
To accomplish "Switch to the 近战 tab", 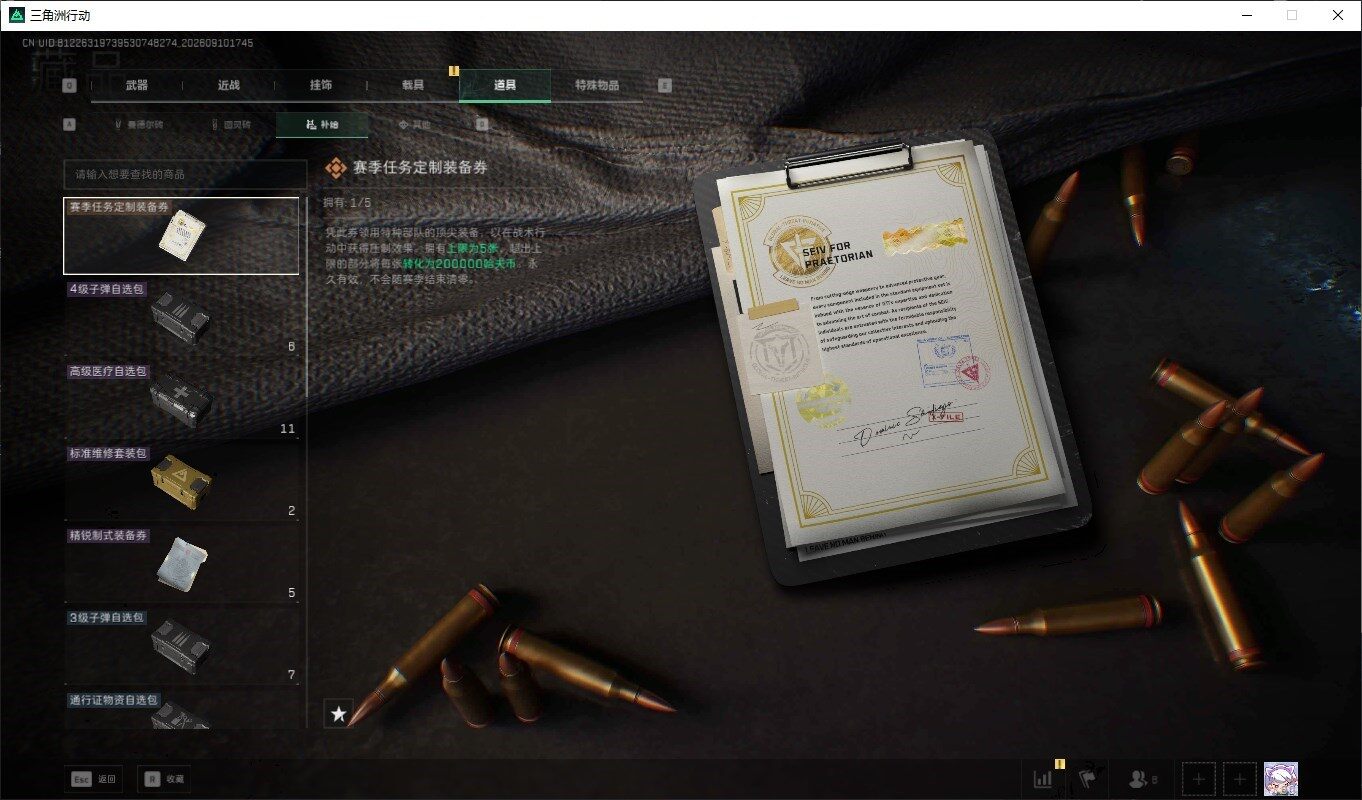I will (x=229, y=85).
